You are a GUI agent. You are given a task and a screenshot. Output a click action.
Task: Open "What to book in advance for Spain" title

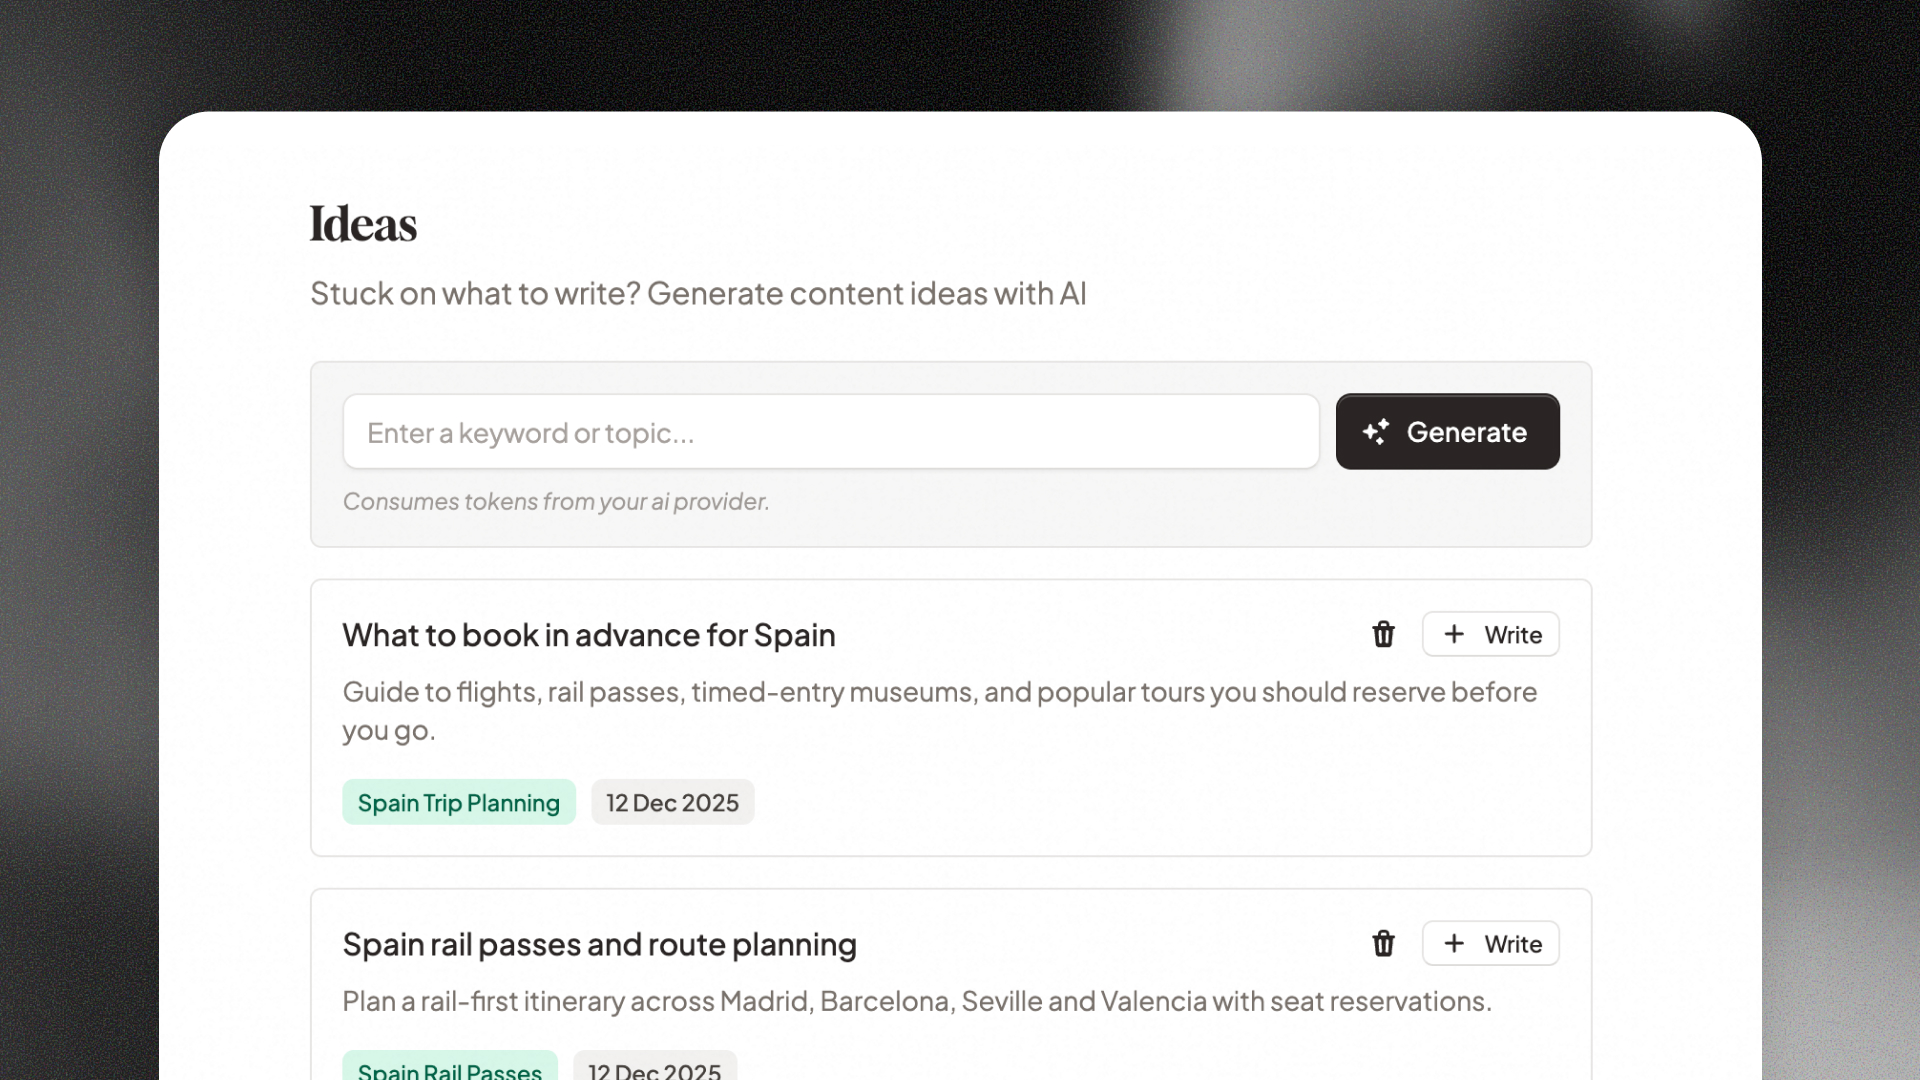click(x=589, y=635)
